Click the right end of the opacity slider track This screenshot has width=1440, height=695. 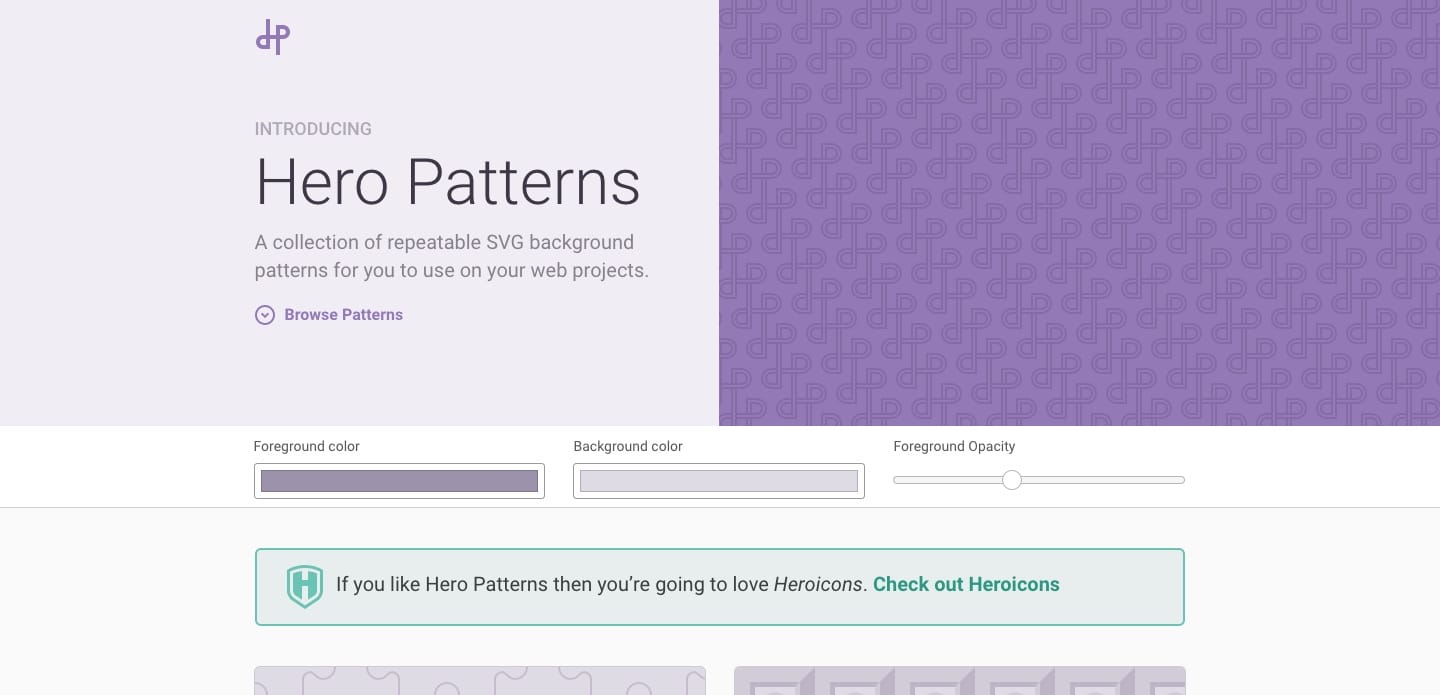click(1178, 480)
